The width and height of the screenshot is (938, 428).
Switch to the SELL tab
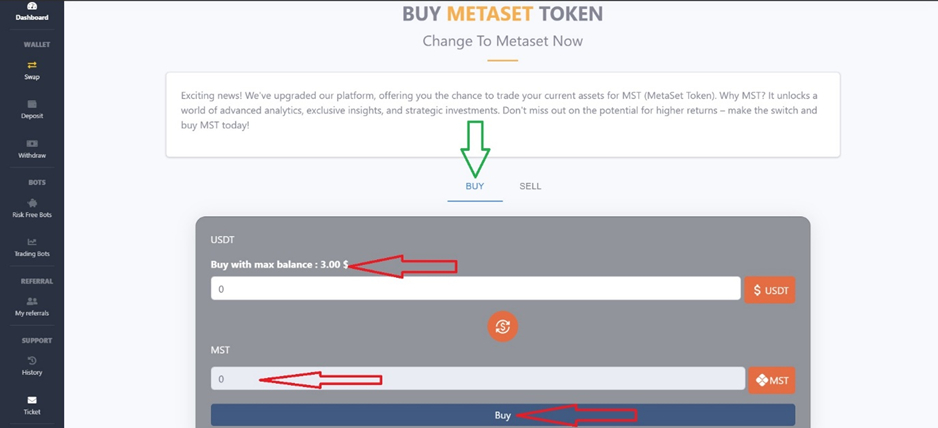point(530,186)
